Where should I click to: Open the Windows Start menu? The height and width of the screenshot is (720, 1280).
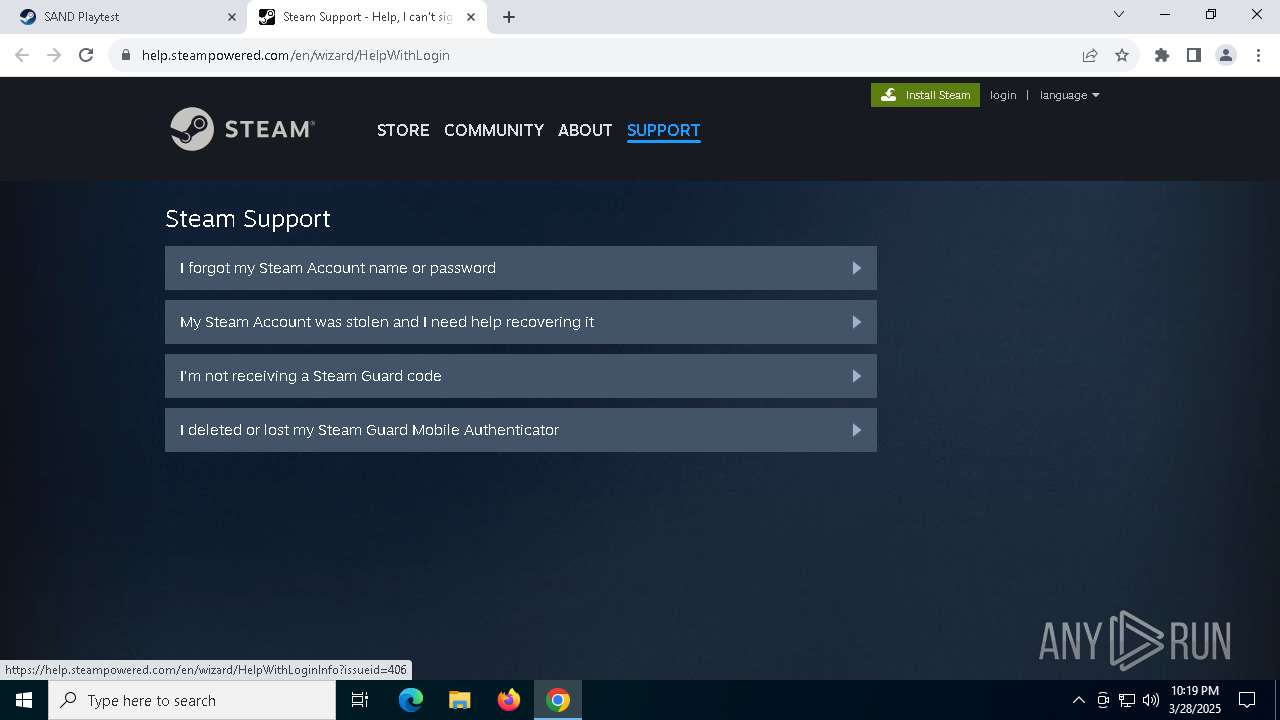click(24, 700)
